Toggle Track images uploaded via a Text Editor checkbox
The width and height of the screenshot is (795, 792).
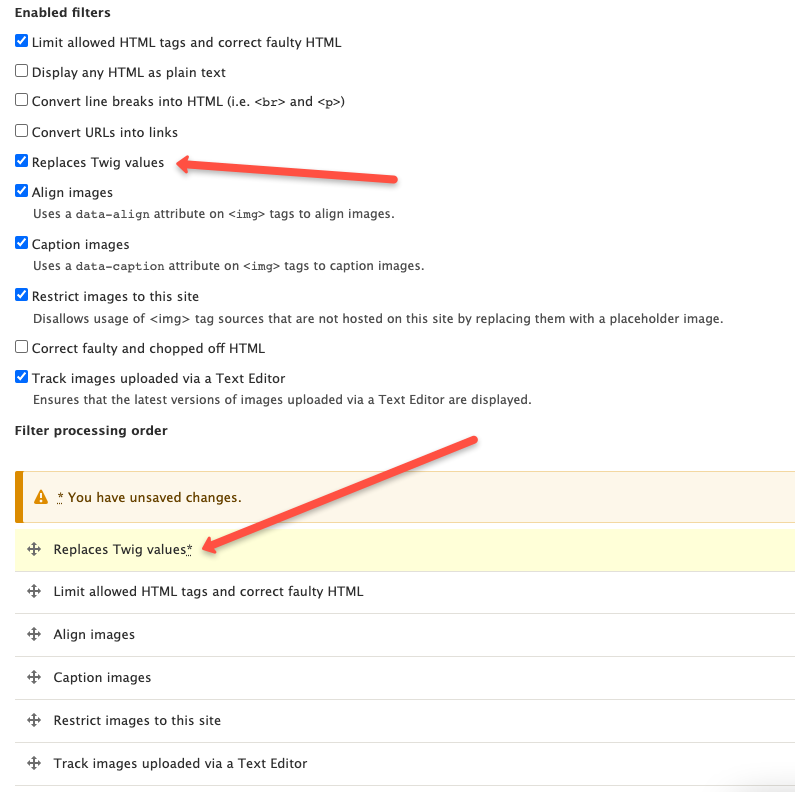21,377
